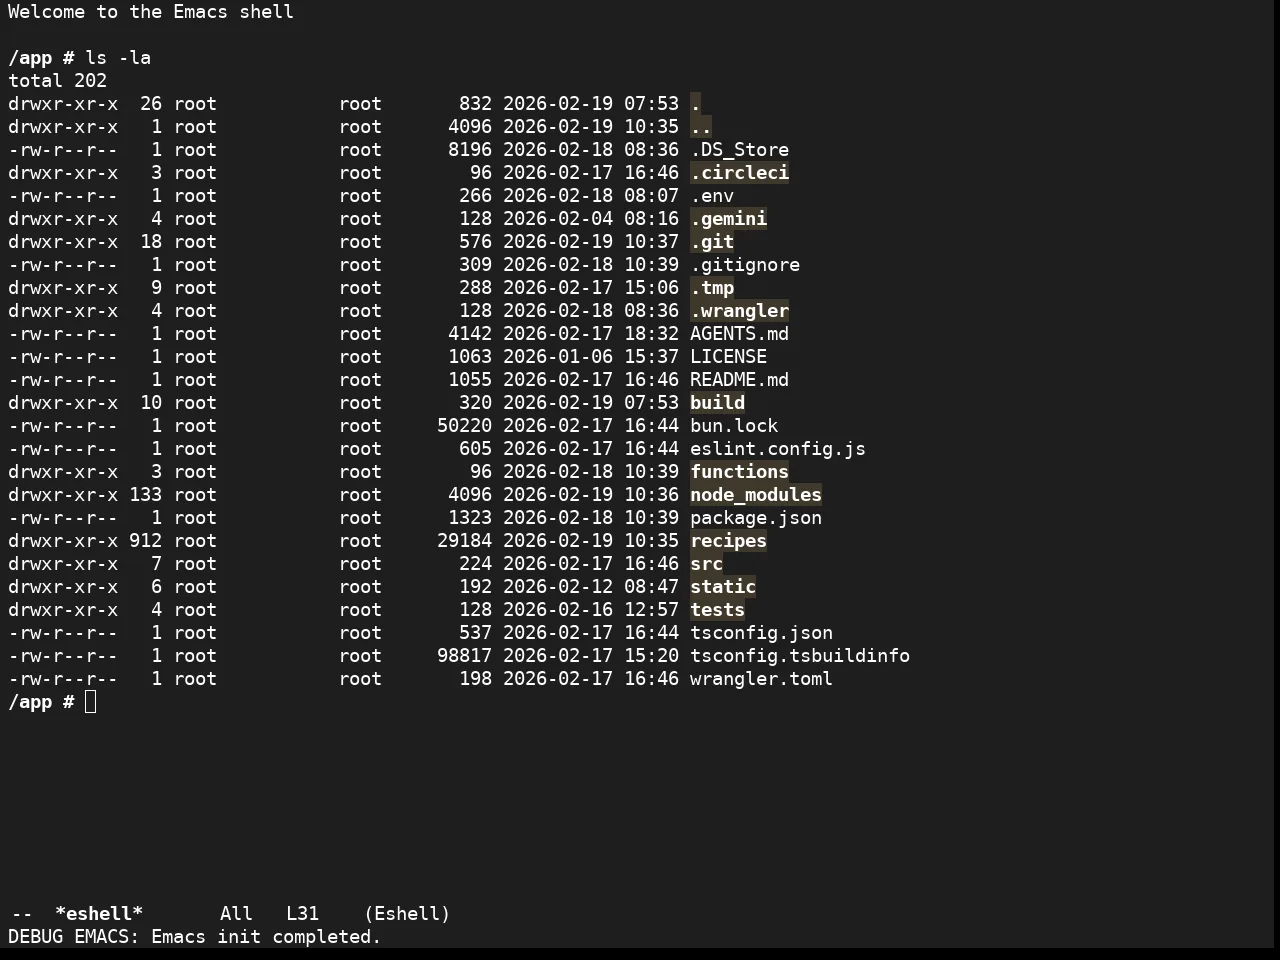Click the .circleci directory name
1280x960 pixels.
click(x=739, y=173)
